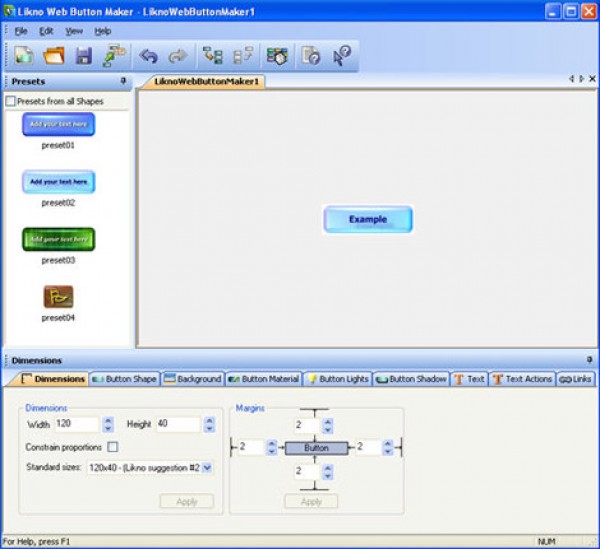600x549 pixels.
Task: Enable Presets from all Shapes checkbox
Action: point(11,101)
